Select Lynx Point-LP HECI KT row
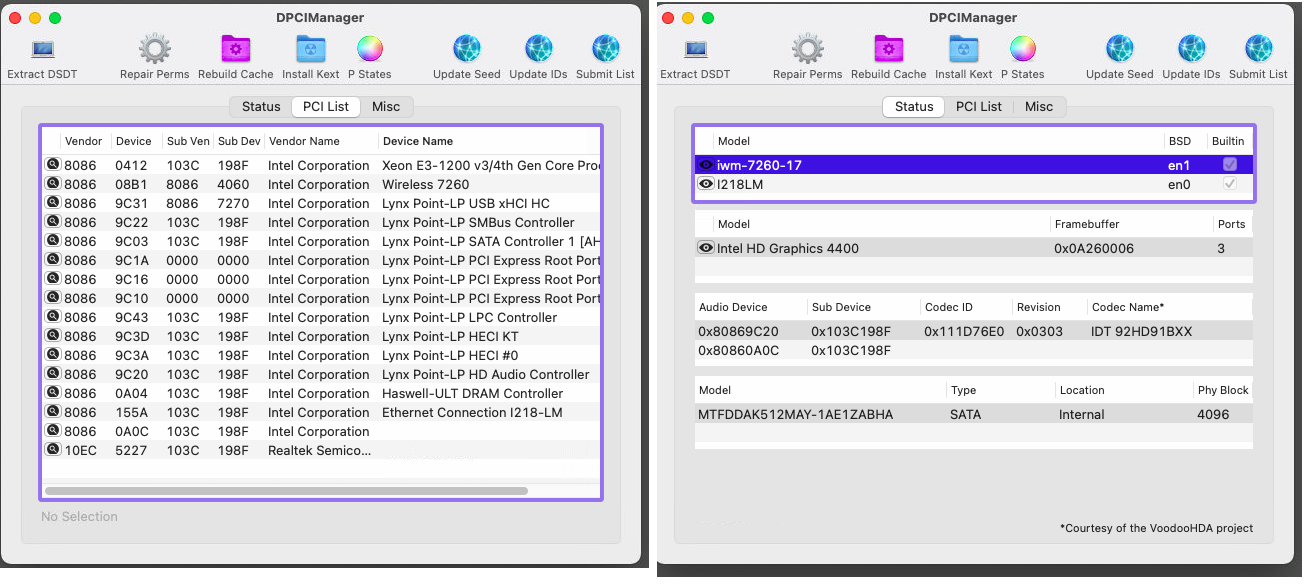1310x585 pixels. [321, 336]
